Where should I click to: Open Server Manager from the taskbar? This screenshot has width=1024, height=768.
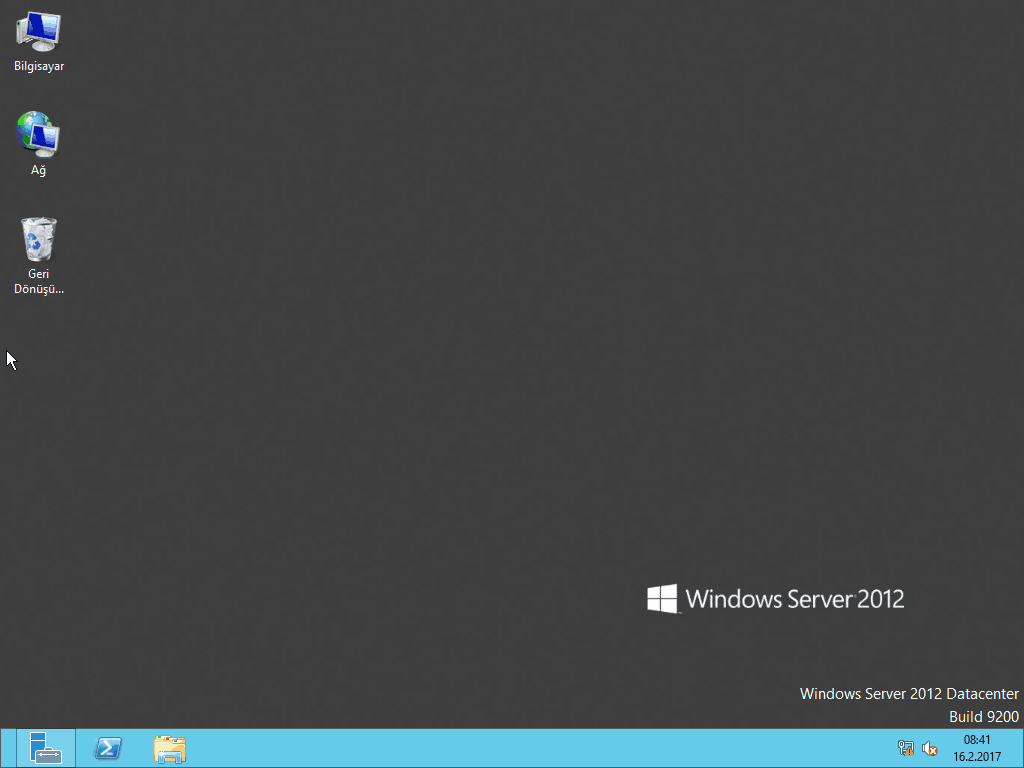(x=46, y=748)
